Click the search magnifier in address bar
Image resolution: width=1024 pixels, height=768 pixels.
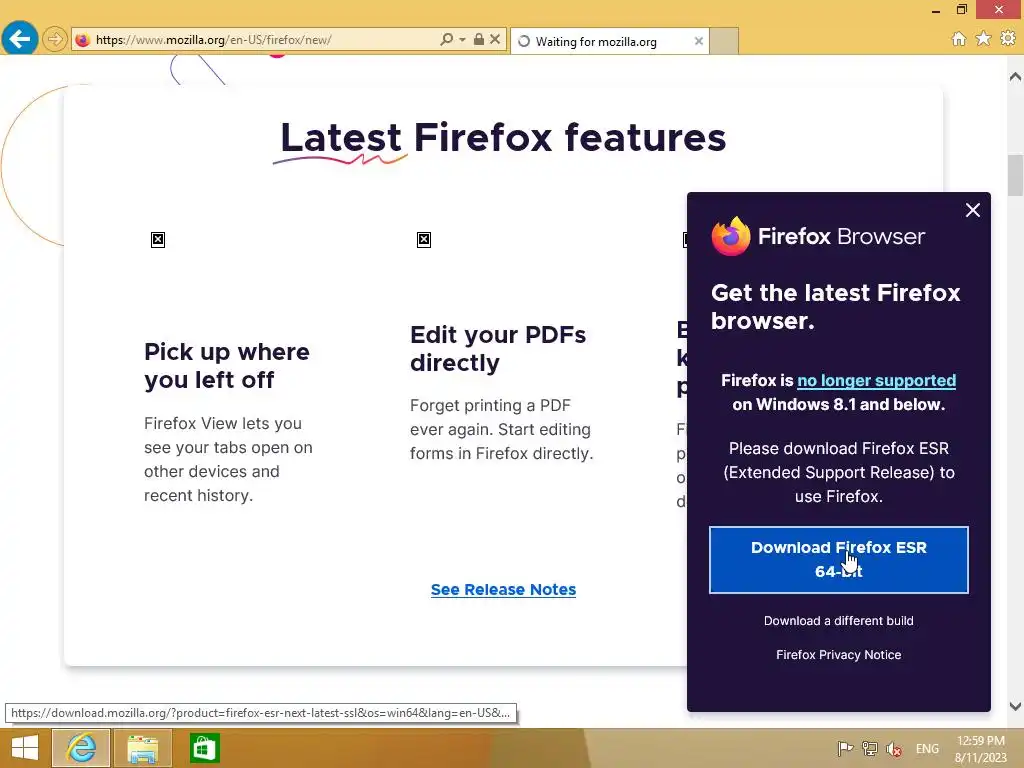click(x=447, y=39)
